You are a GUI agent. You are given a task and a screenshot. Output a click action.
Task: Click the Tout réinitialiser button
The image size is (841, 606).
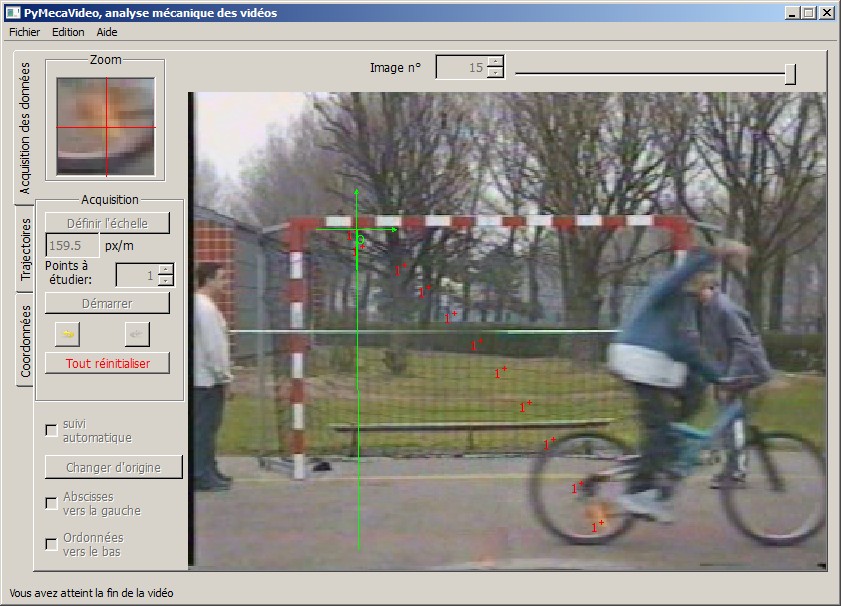pos(107,363)
